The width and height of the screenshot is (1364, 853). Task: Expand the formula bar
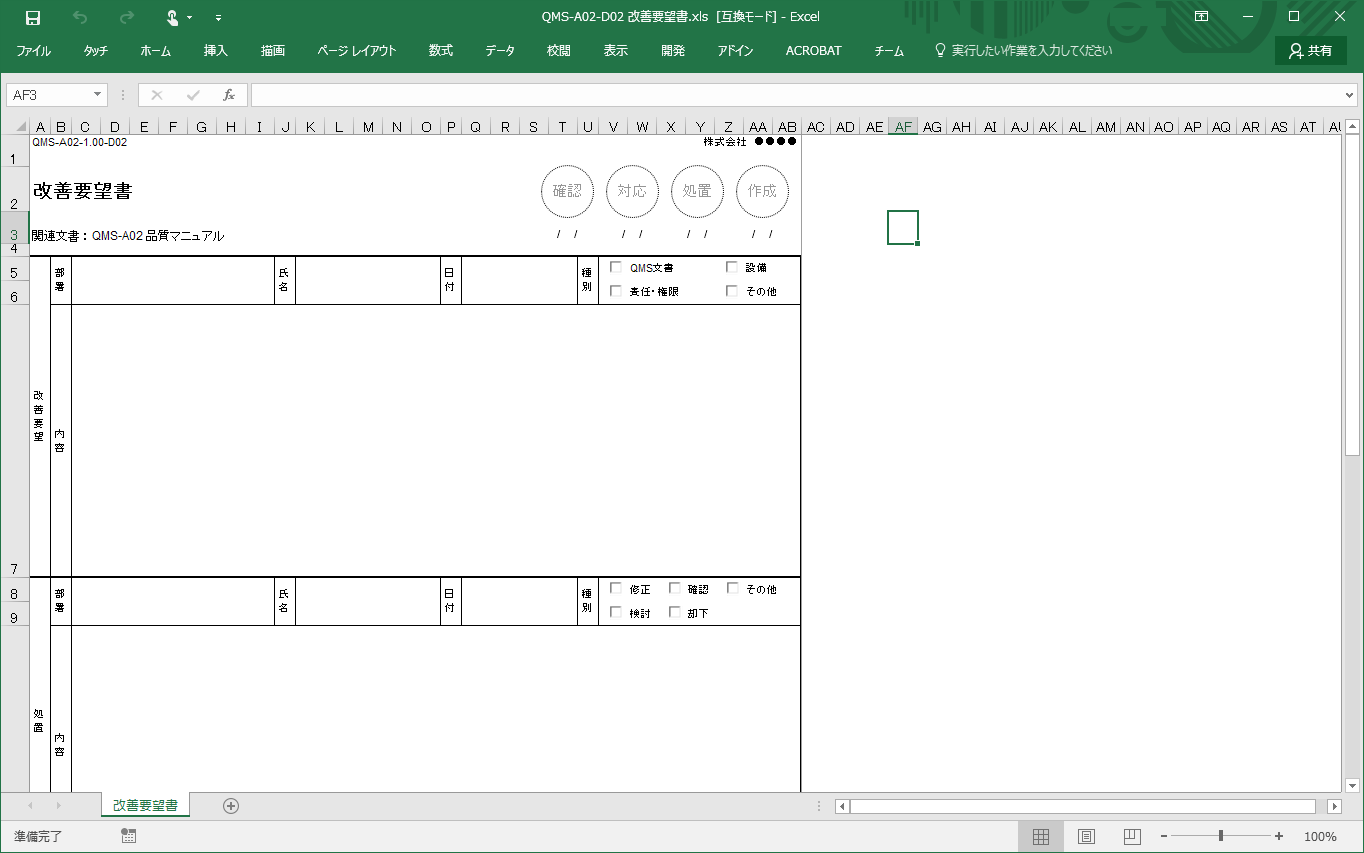point(1350,95)
